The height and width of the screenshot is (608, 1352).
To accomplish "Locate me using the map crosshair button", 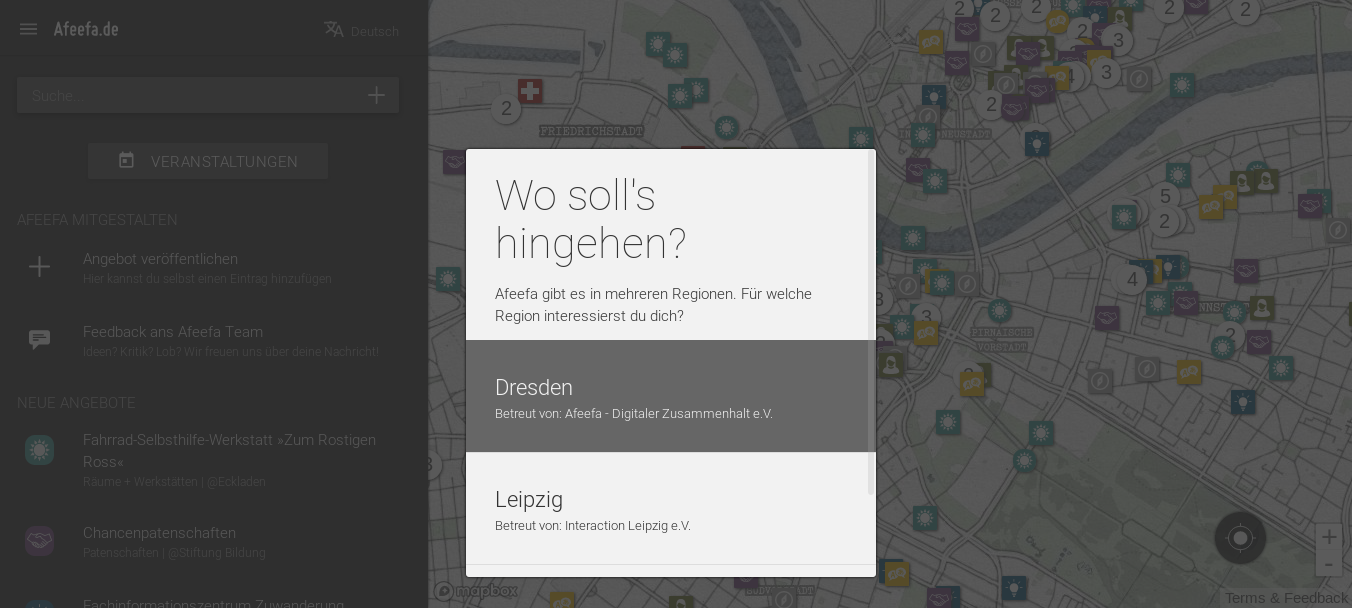I will pyautogui.click(x=1240, y=538).
